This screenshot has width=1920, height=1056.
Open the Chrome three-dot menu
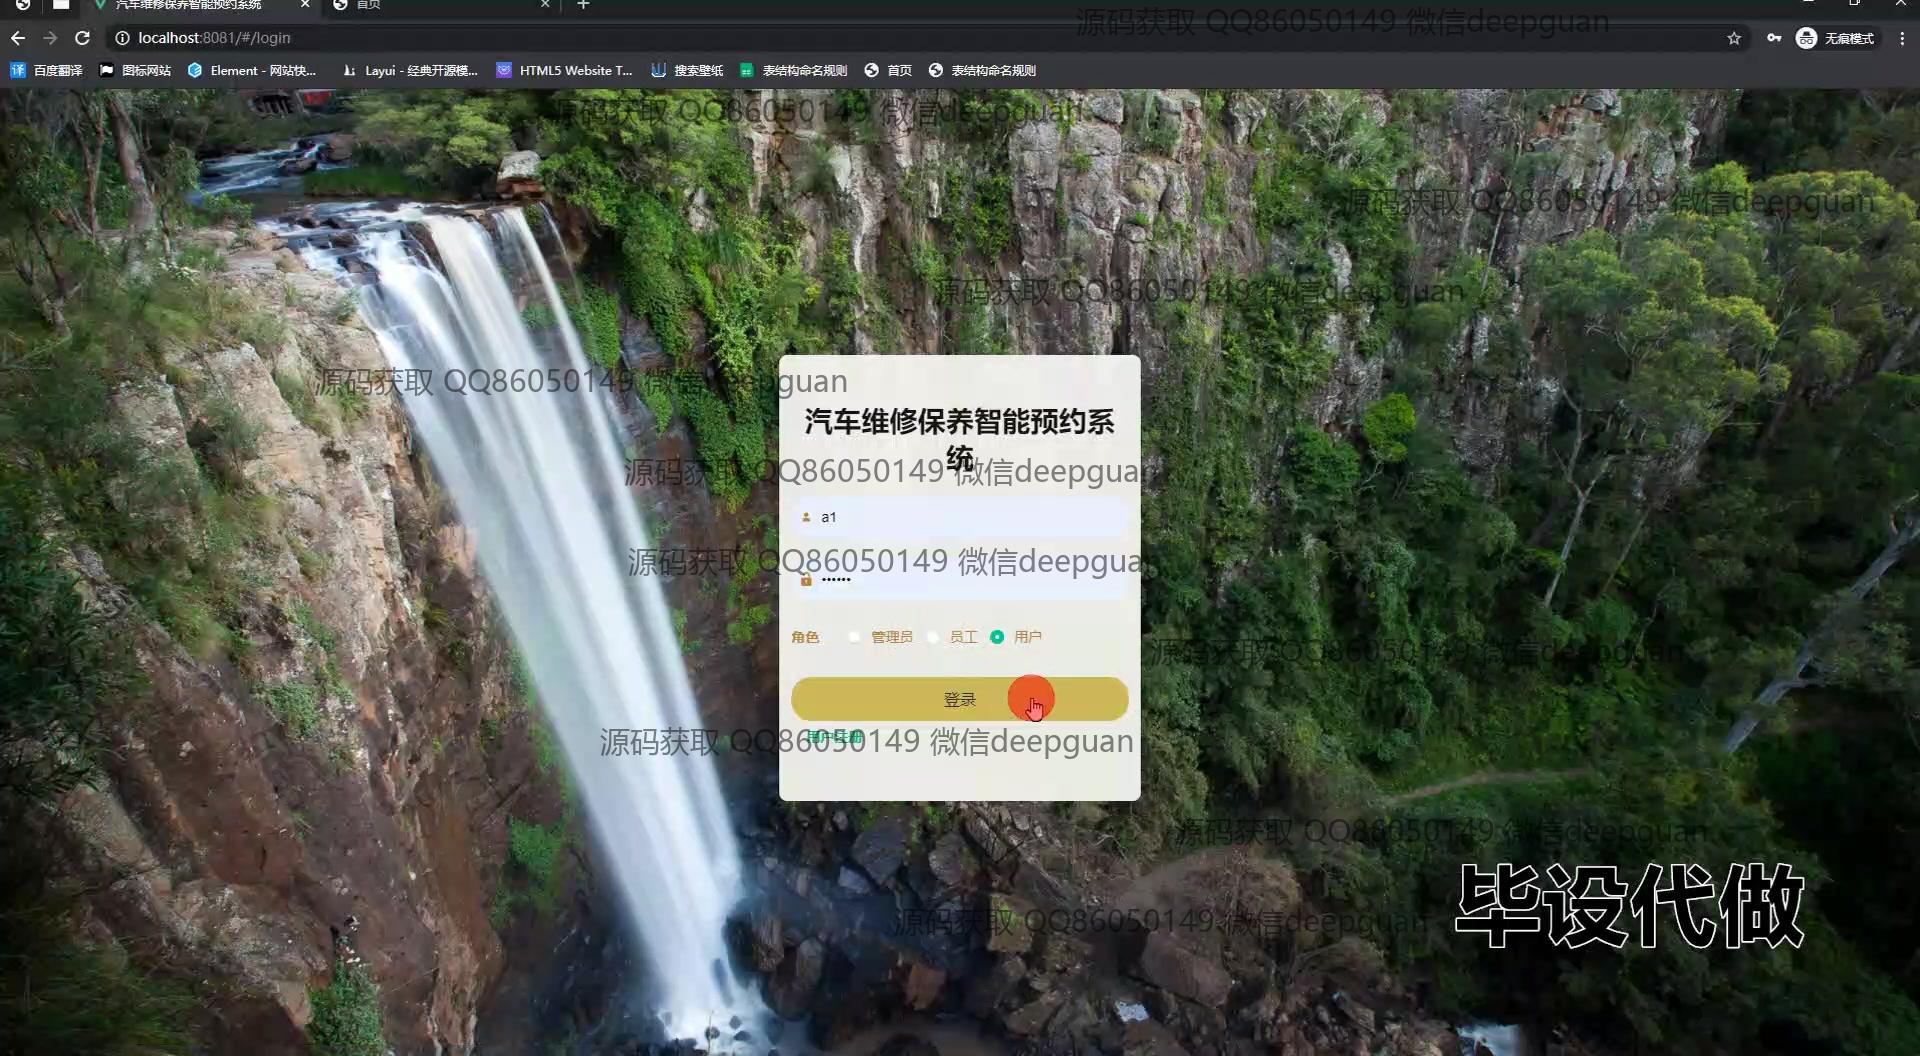coord(1902,38)
